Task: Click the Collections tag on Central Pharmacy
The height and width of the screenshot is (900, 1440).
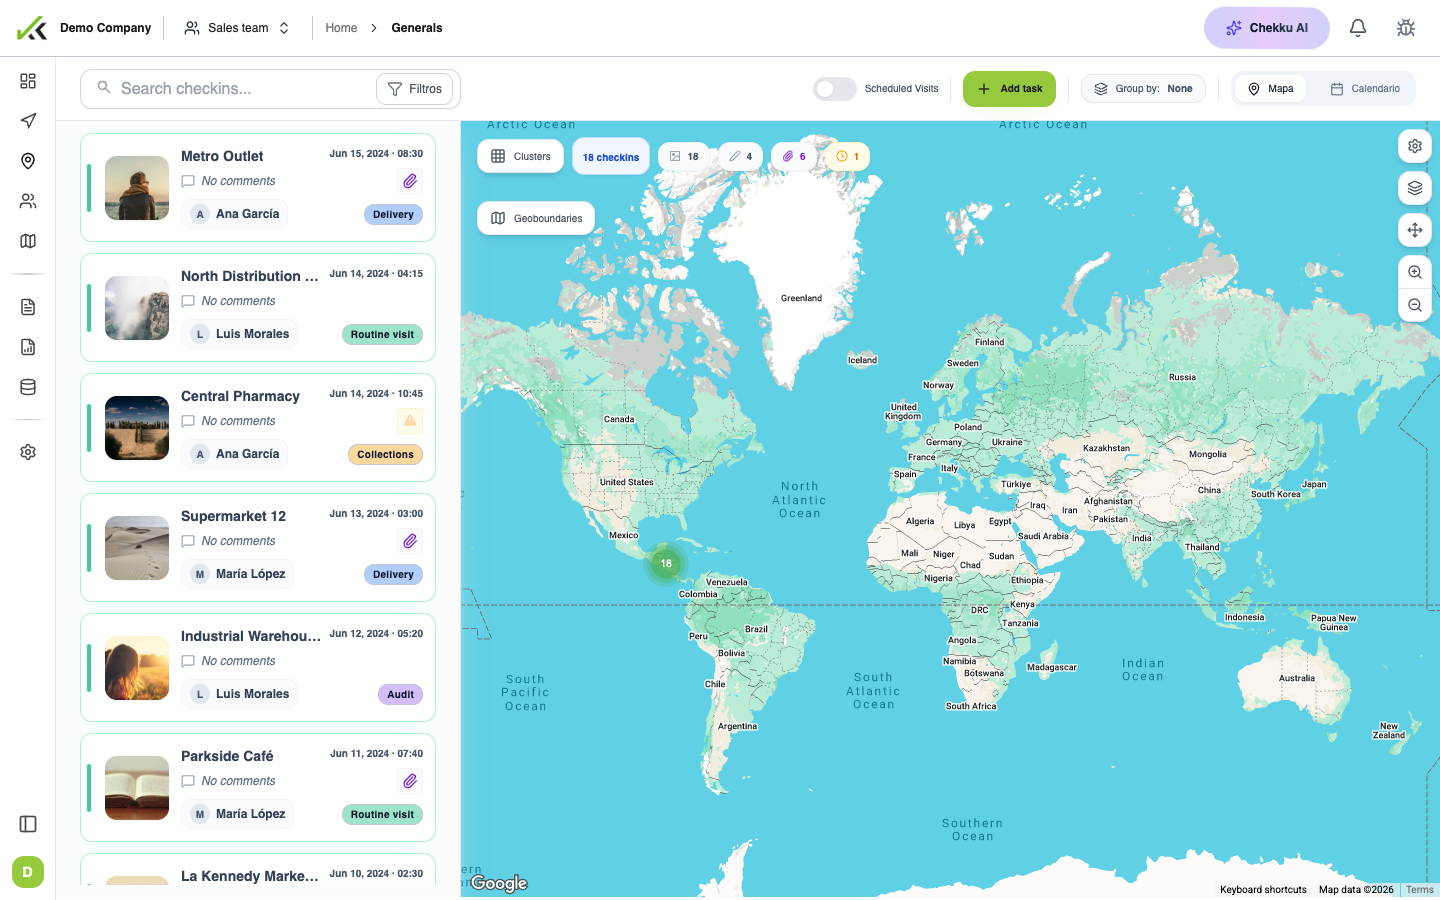Action: pos(385,455)
